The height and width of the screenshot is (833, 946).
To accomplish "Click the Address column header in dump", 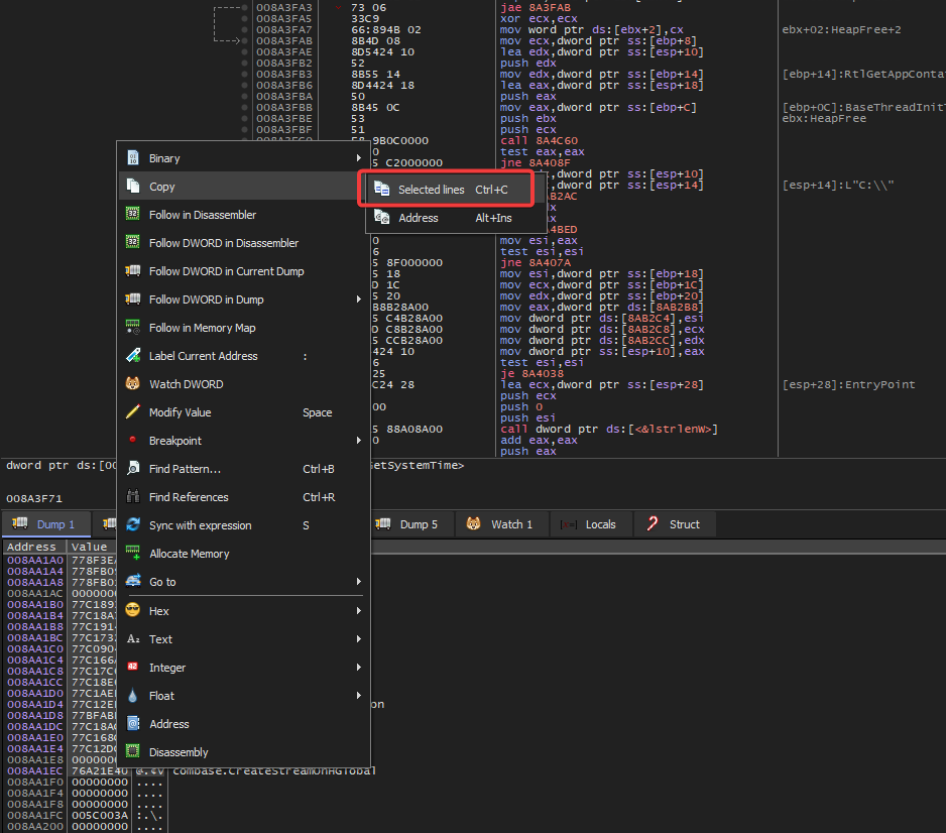I will coord(33,547).
